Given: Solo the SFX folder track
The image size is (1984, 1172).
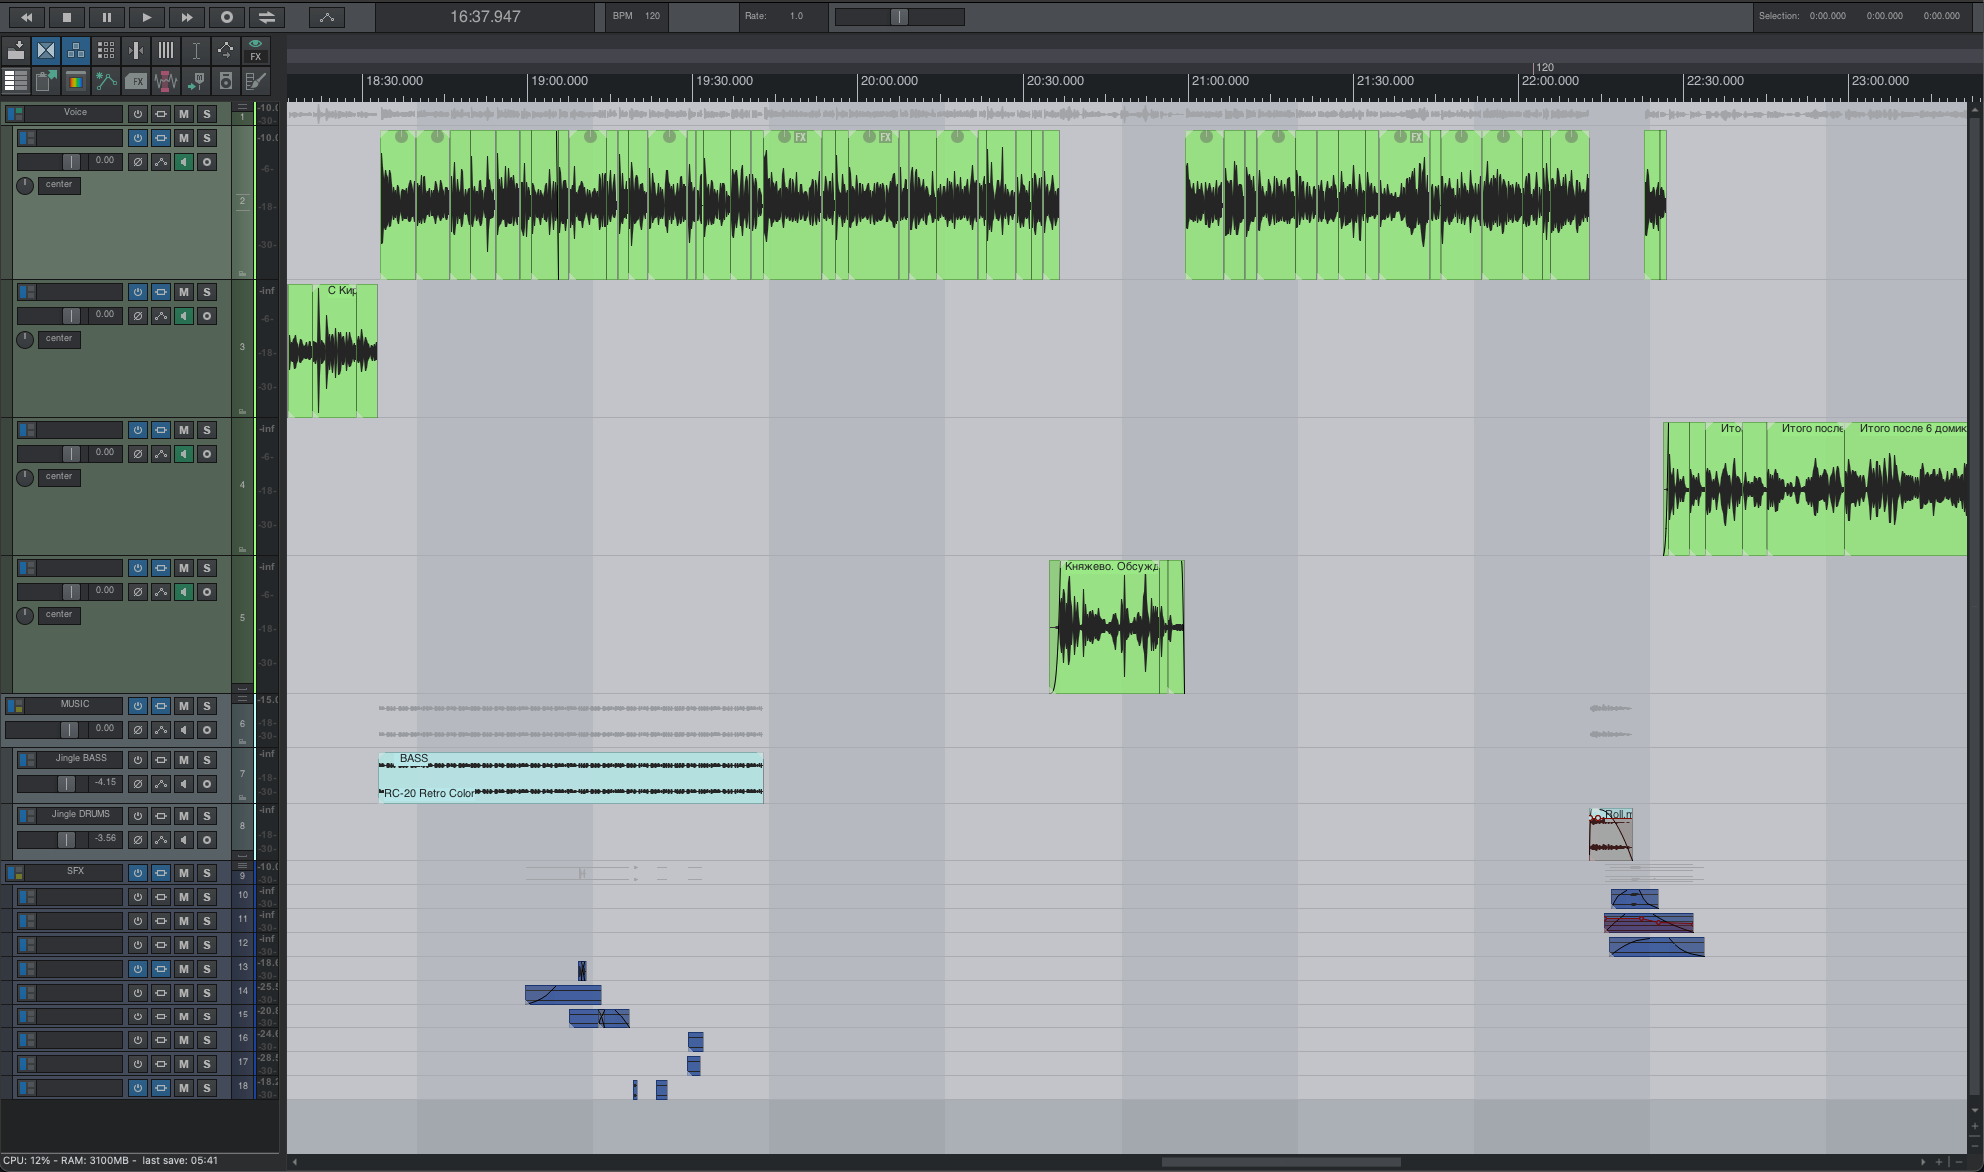Looking at the screenshot, I should (x=207, y=873).
